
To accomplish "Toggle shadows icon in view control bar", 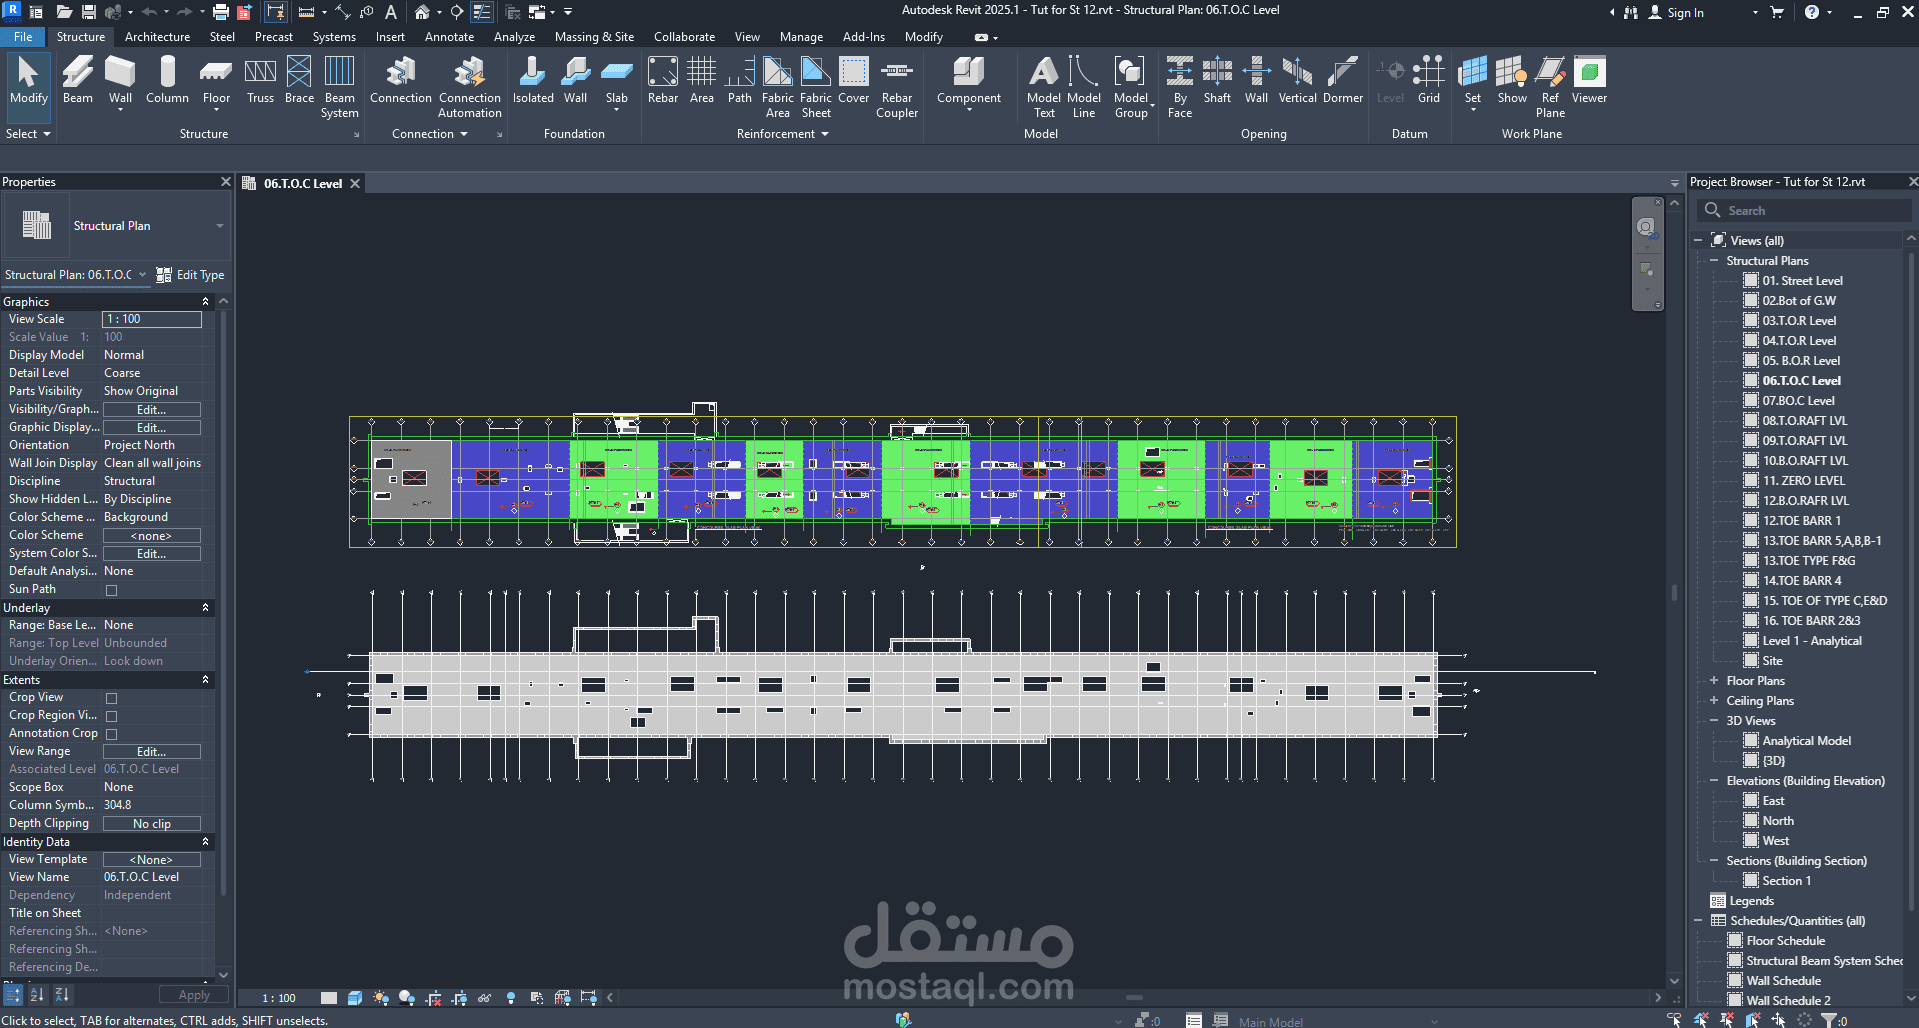I will tap(407, 998).
